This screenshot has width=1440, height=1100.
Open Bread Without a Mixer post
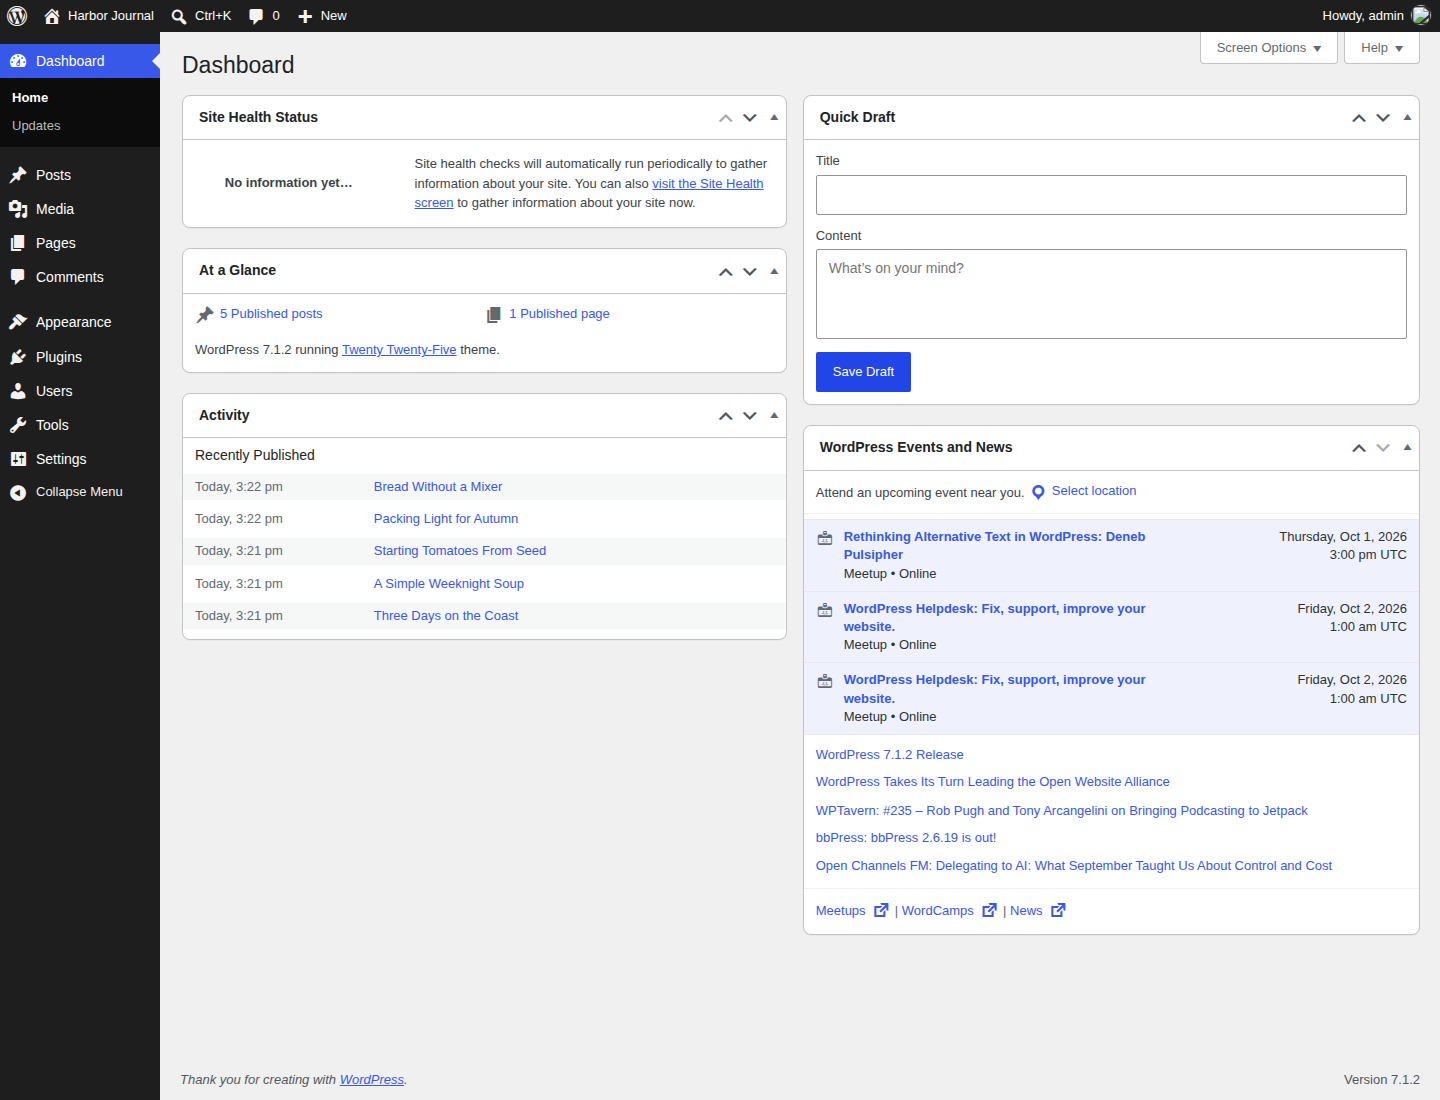(x=438, y=487)
